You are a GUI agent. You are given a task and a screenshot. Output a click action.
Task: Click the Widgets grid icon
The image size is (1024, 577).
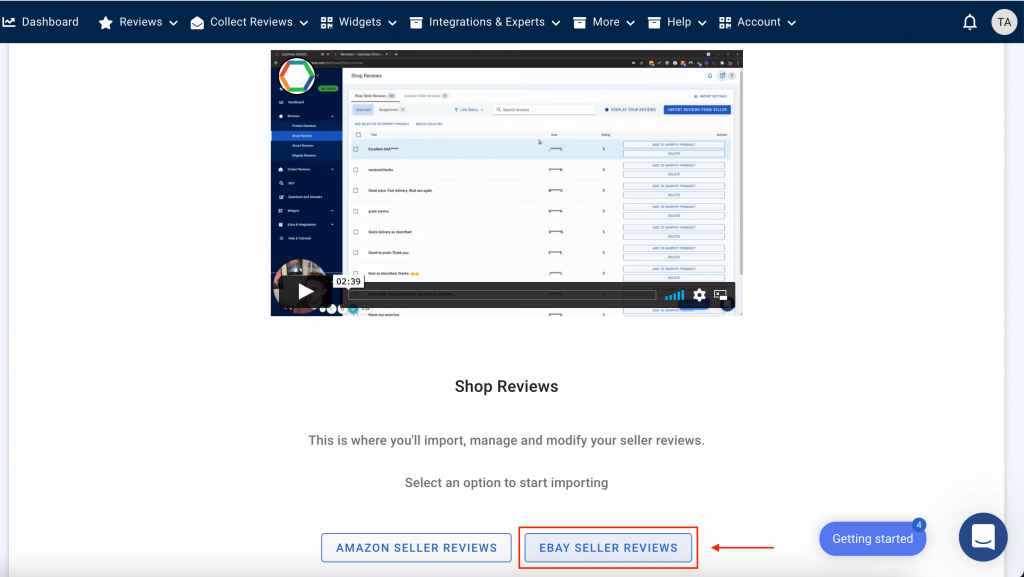[327, 23]
